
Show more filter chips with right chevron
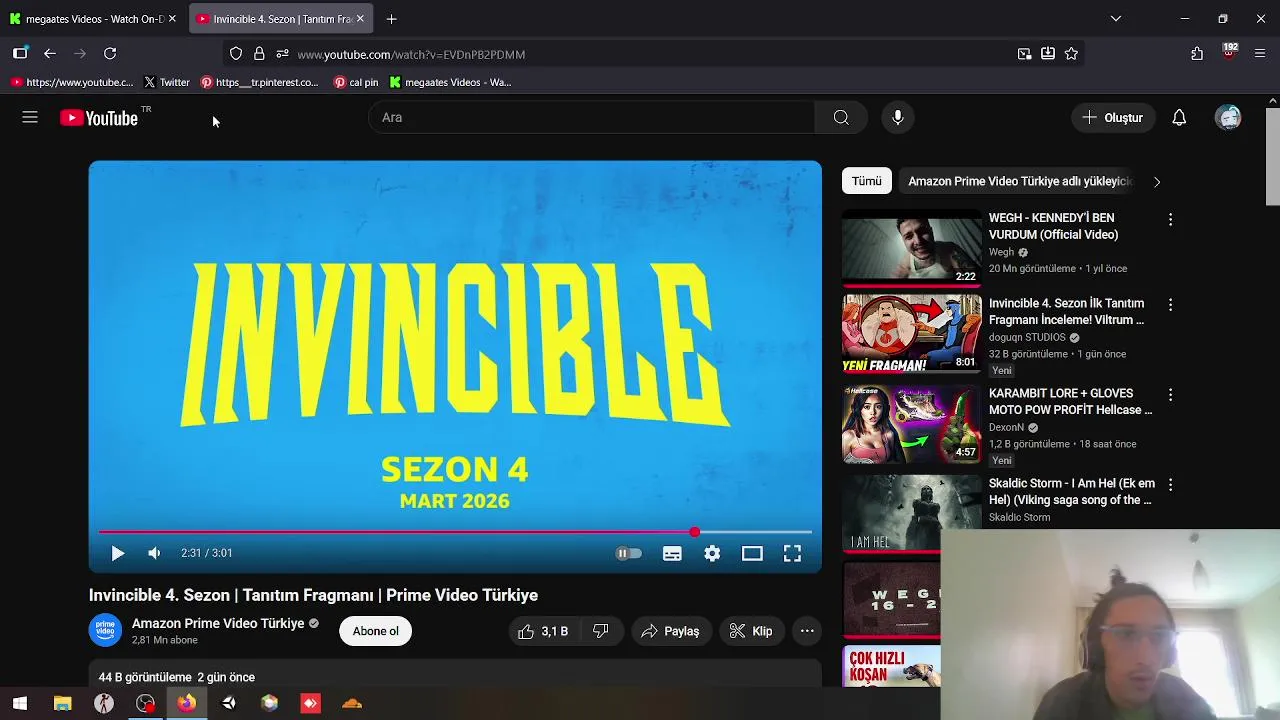(1157, 182)
